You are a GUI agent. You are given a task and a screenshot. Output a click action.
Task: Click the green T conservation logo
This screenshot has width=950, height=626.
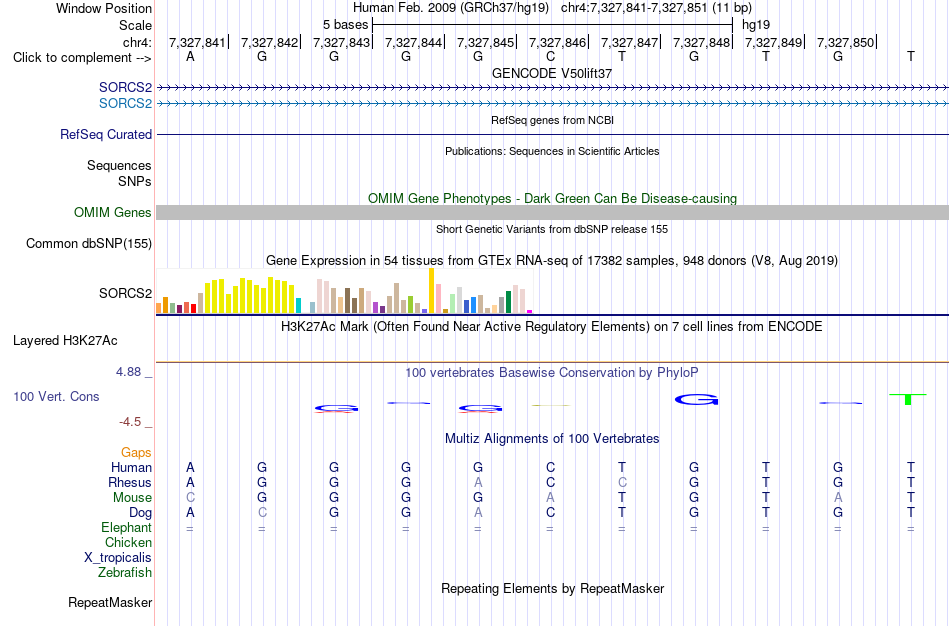[908, 399]
